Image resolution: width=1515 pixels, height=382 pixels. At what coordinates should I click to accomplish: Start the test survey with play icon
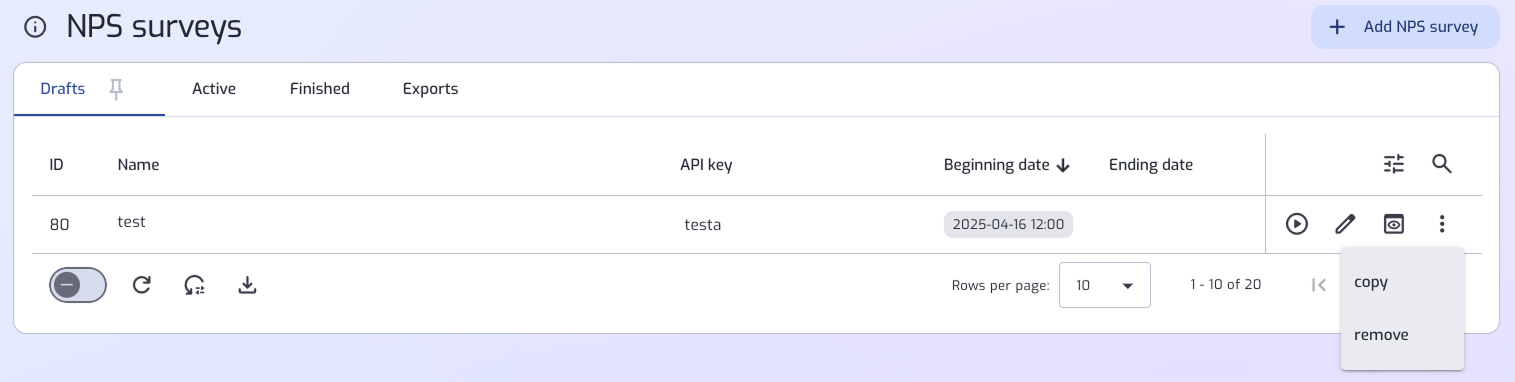1296,224
